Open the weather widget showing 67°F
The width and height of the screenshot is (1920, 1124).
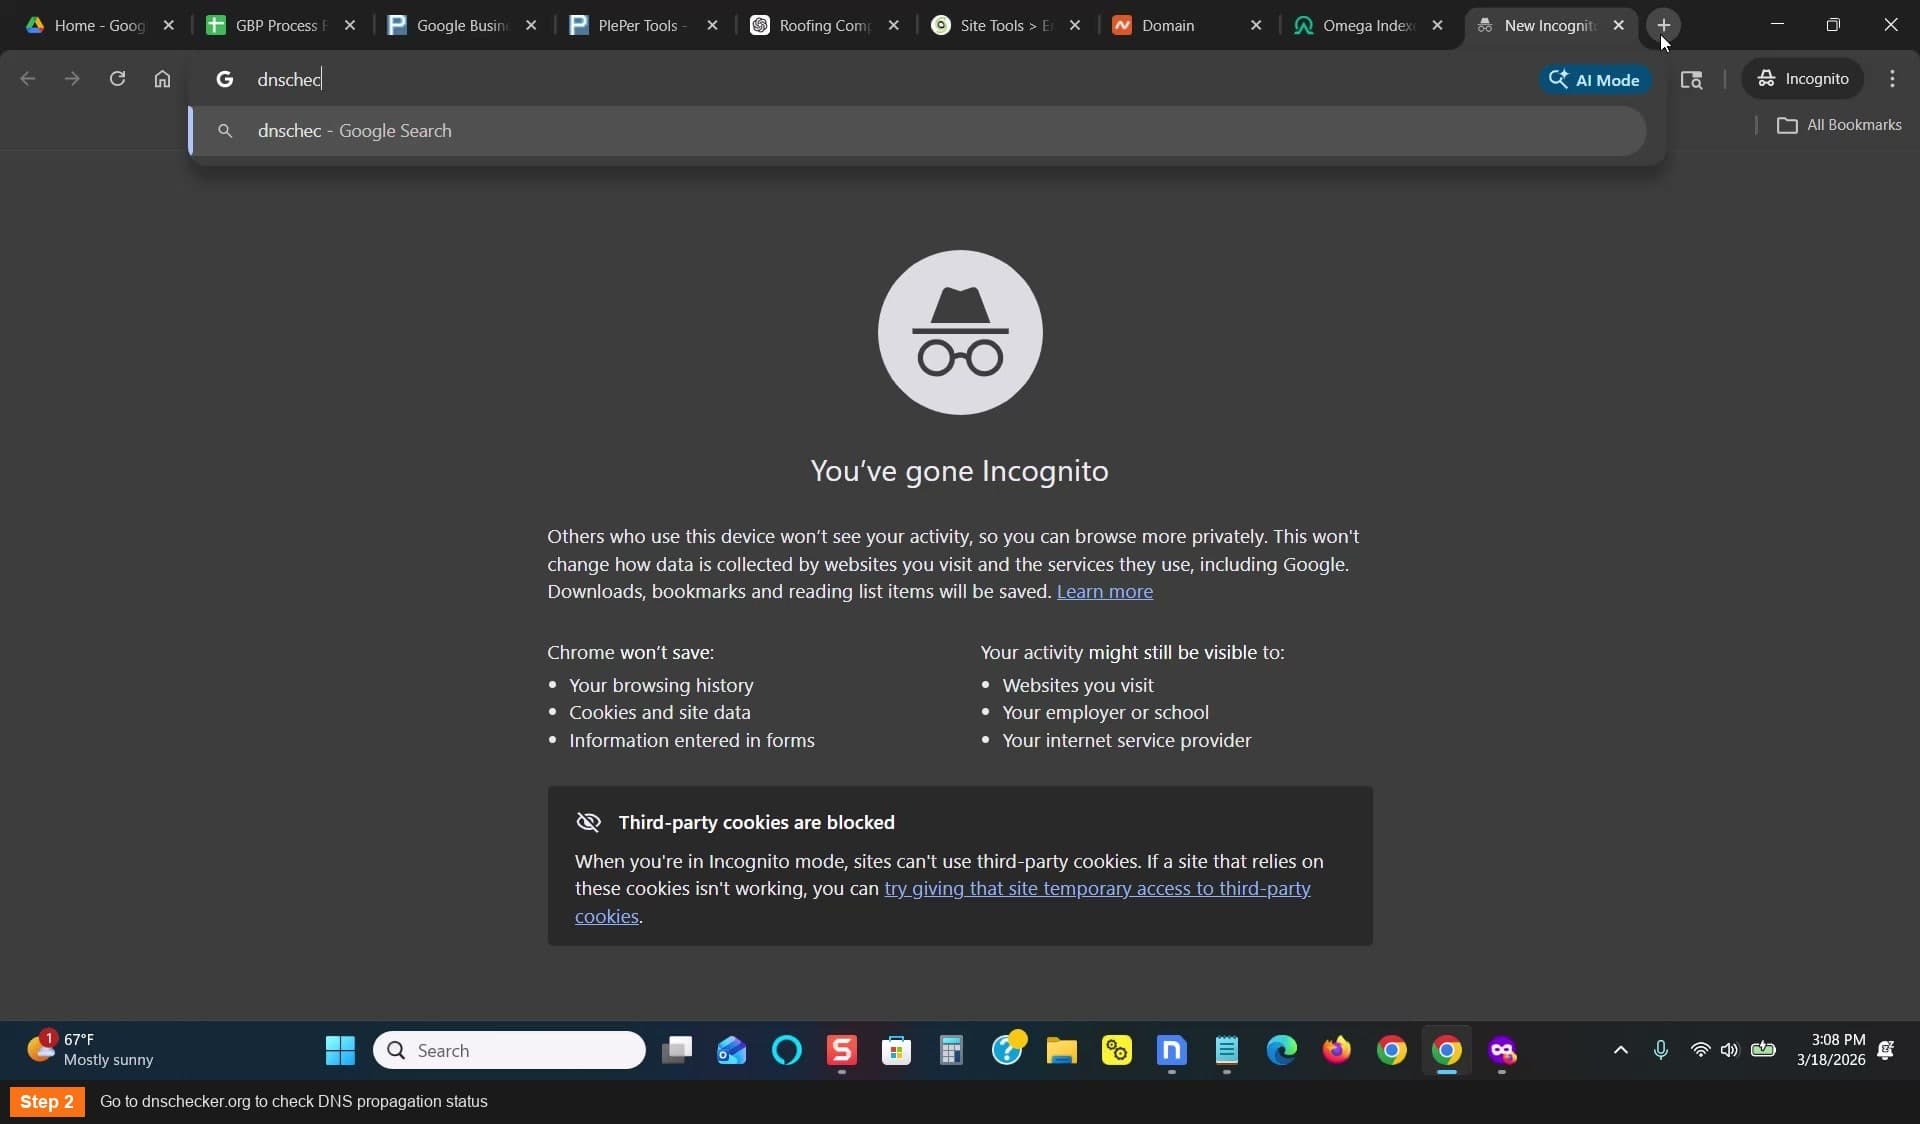coord(90,1050)
